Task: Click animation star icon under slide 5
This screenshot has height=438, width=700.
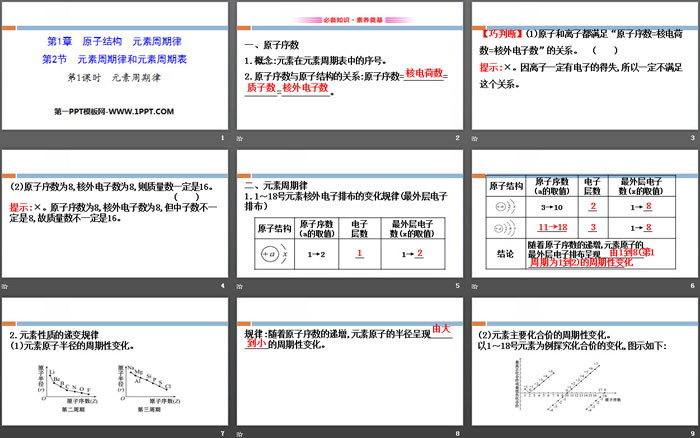Action: (x=240, y=286)
